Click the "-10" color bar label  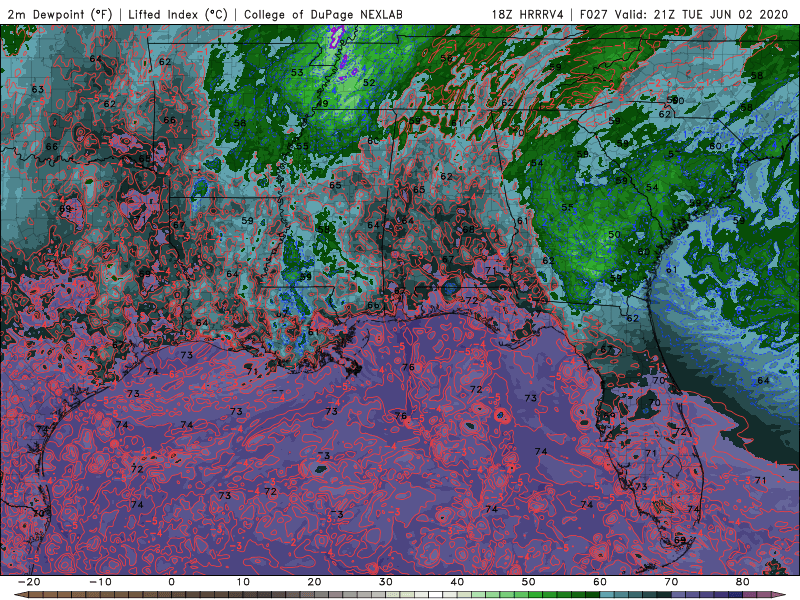tap(100, 582)
